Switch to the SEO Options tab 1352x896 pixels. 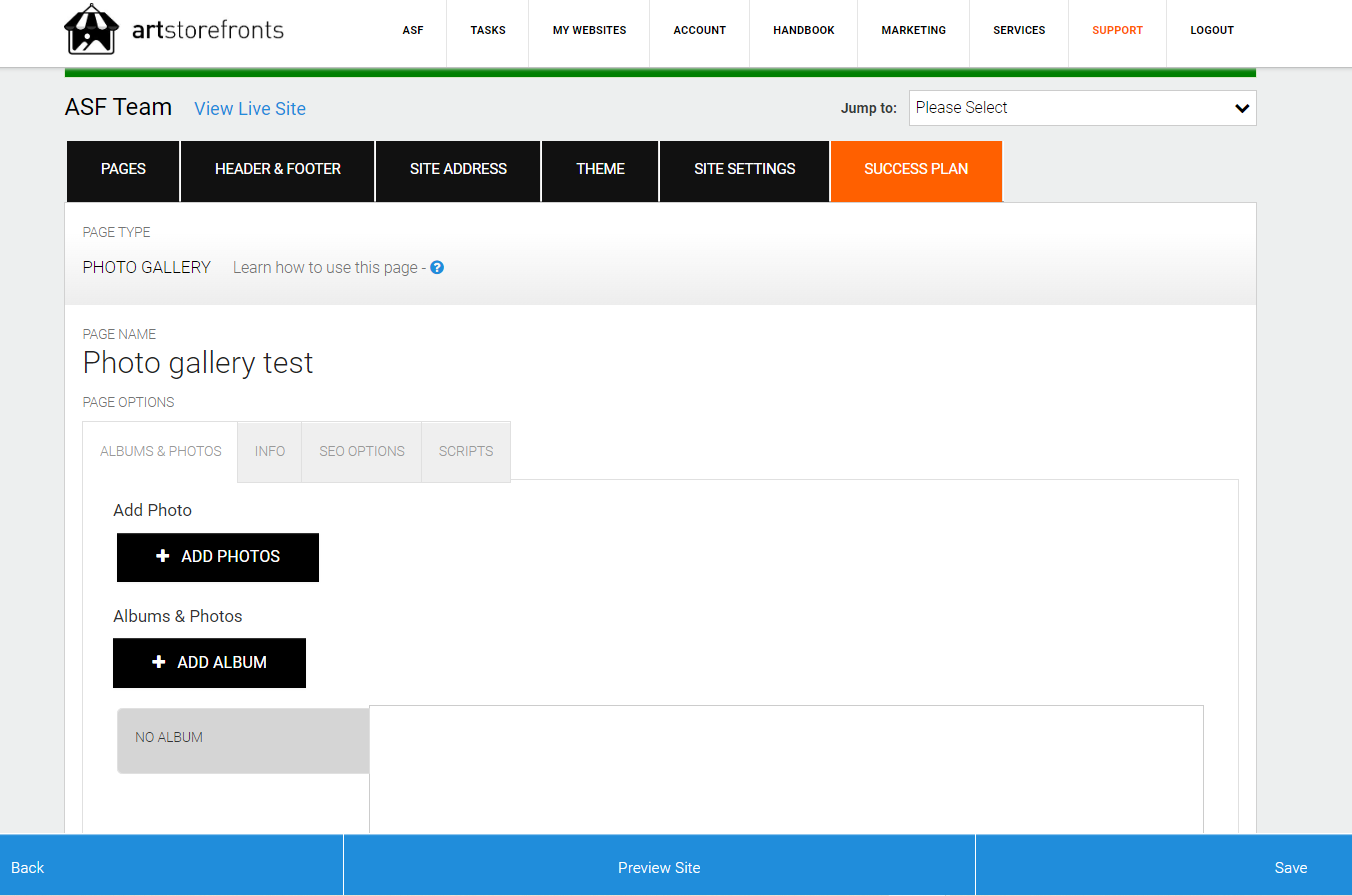pyautogui.click(x=362, y=452)
